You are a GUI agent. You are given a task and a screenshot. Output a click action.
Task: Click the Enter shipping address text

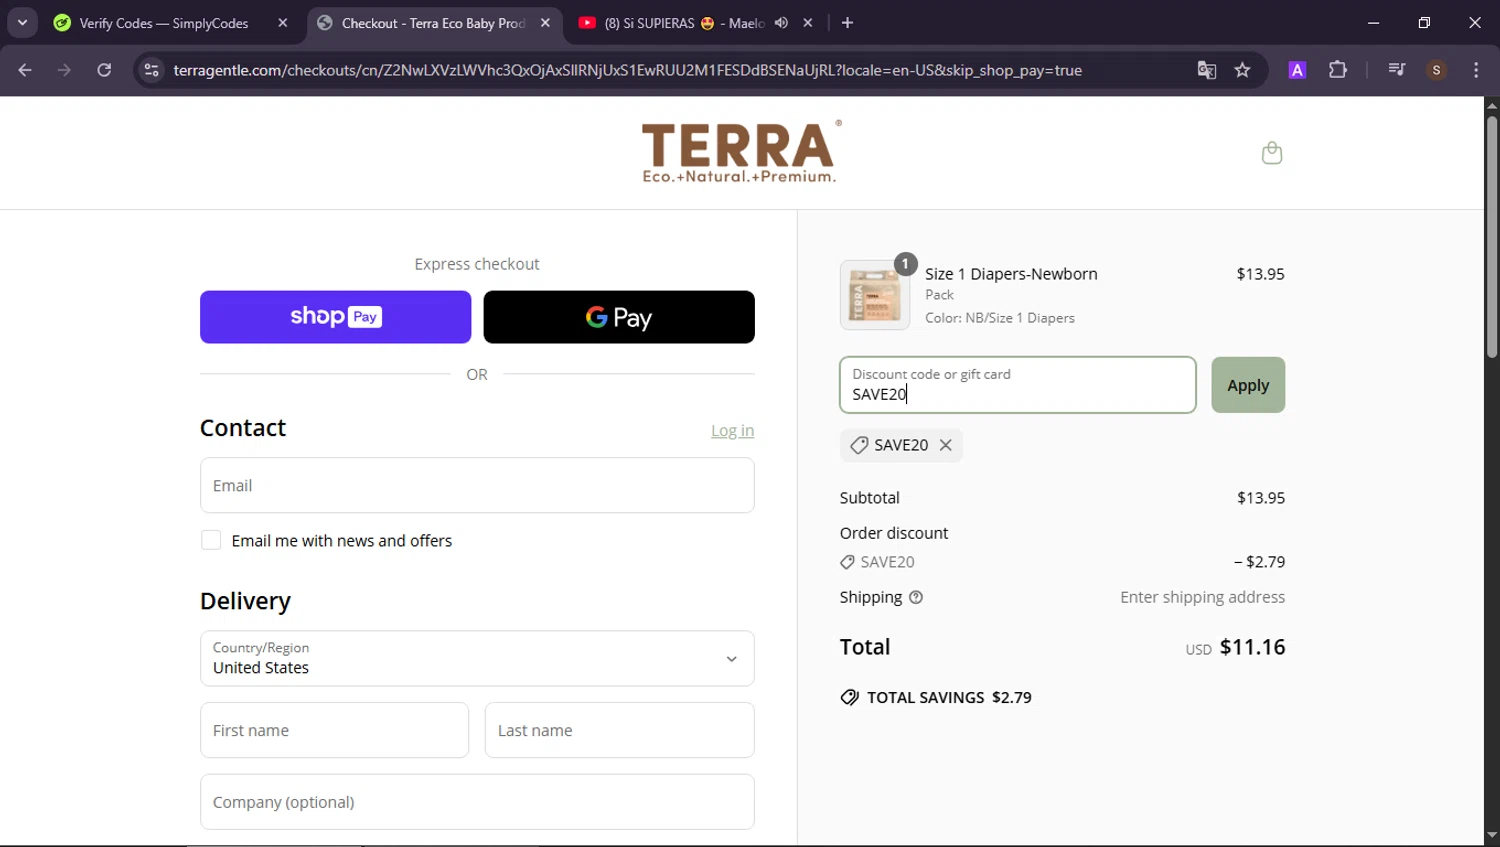(1202, 597)
